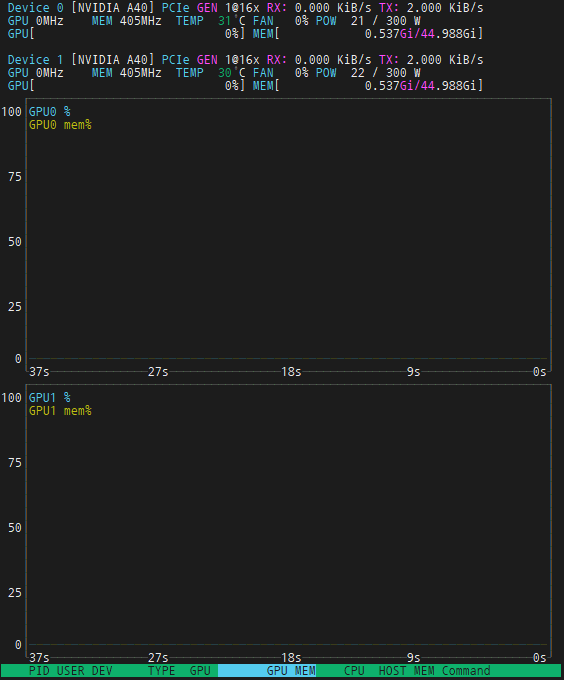Click the 50 axis label on GPU0 chart
This screenshot has width=564, height=680.
coord(15,242)
